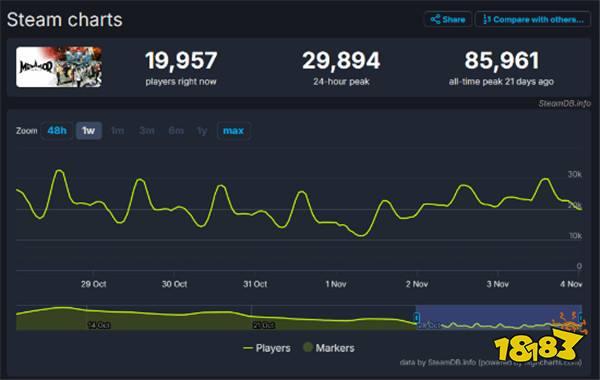Select the 1w zoom range
Image resolution: width=600 pixels, height=380 pixels.
[89, 131]
